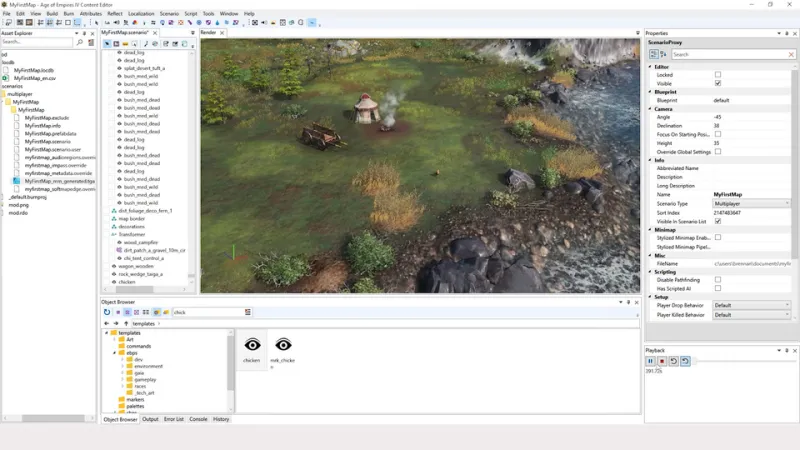The height and width of the screenshot is (450, 800).
Task: Switch to the Error List tab
Action: (173, 419)
